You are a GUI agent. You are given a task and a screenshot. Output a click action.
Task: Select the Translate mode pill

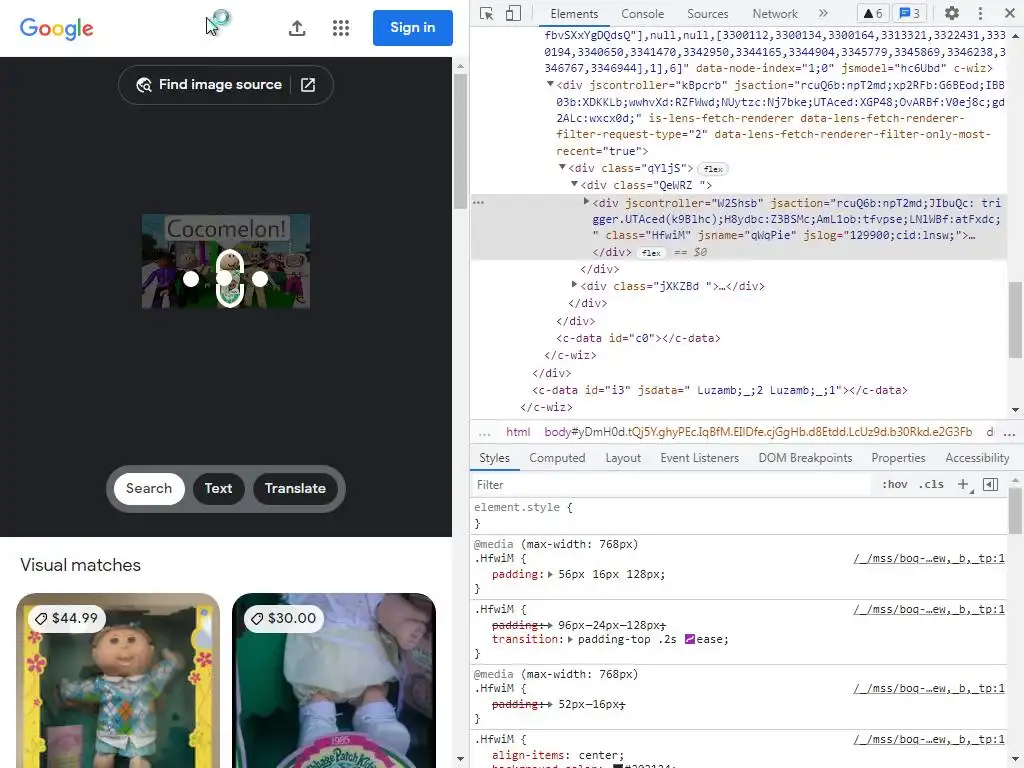click(x=295, y=488)
